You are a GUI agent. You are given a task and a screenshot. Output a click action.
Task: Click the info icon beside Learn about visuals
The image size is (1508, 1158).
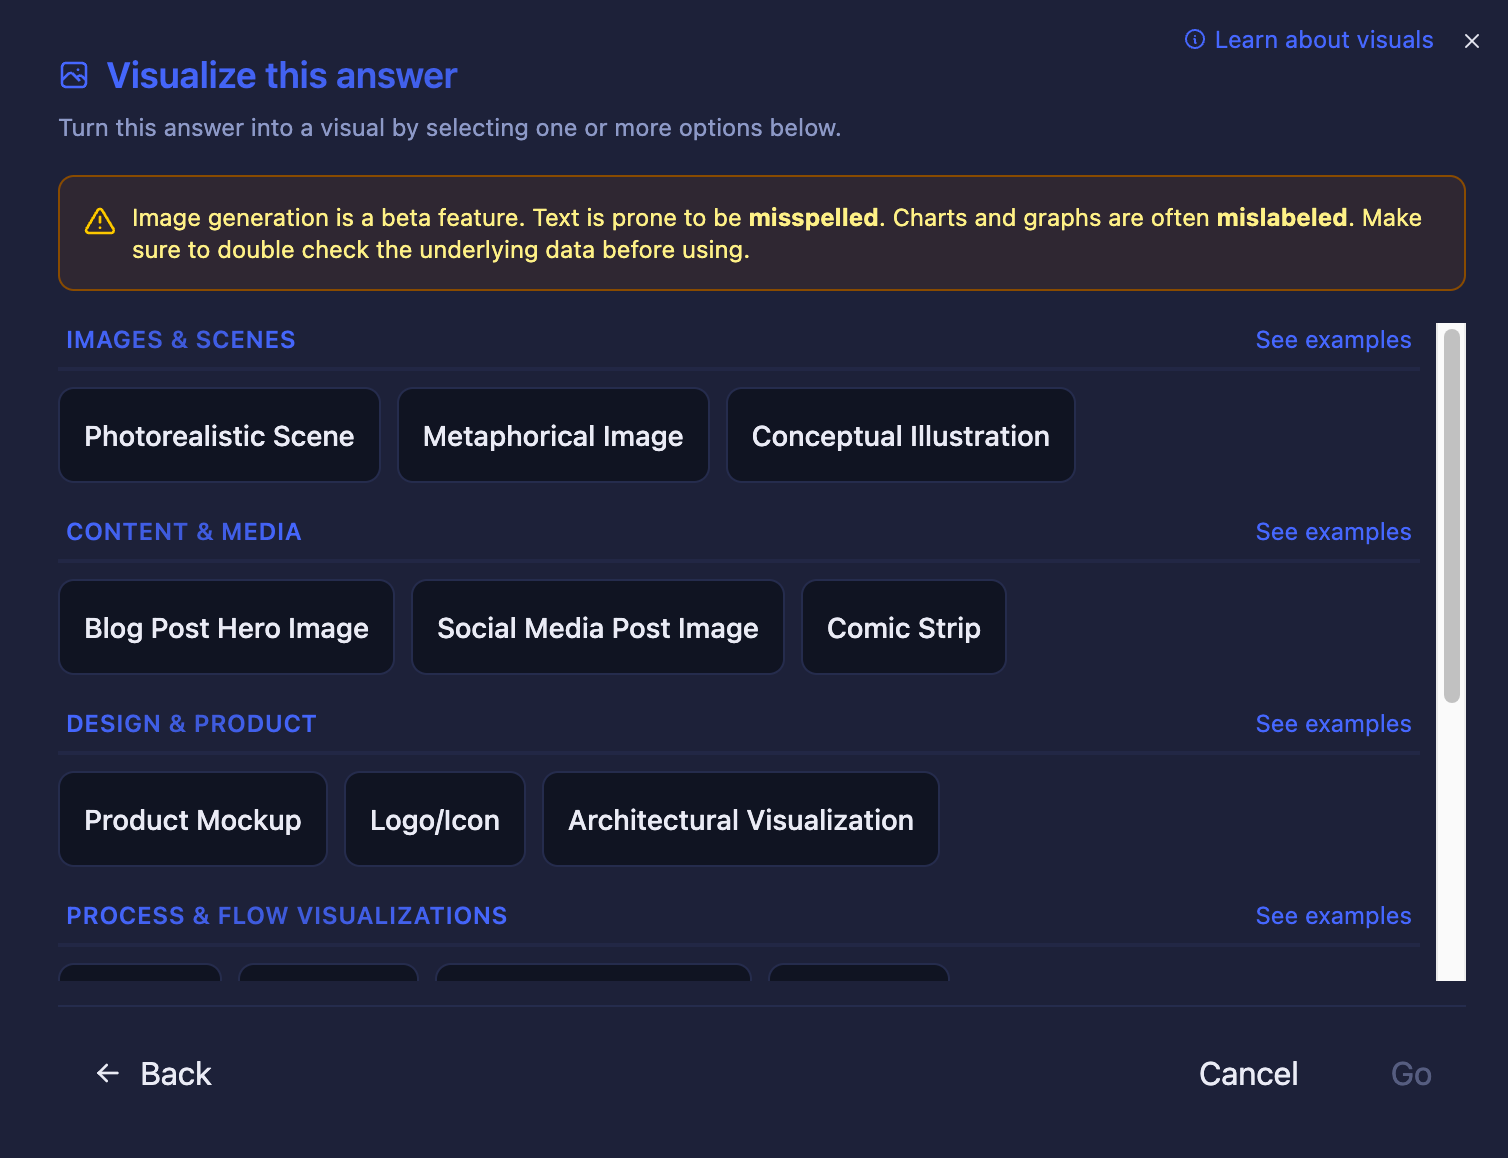point(1194,40)
